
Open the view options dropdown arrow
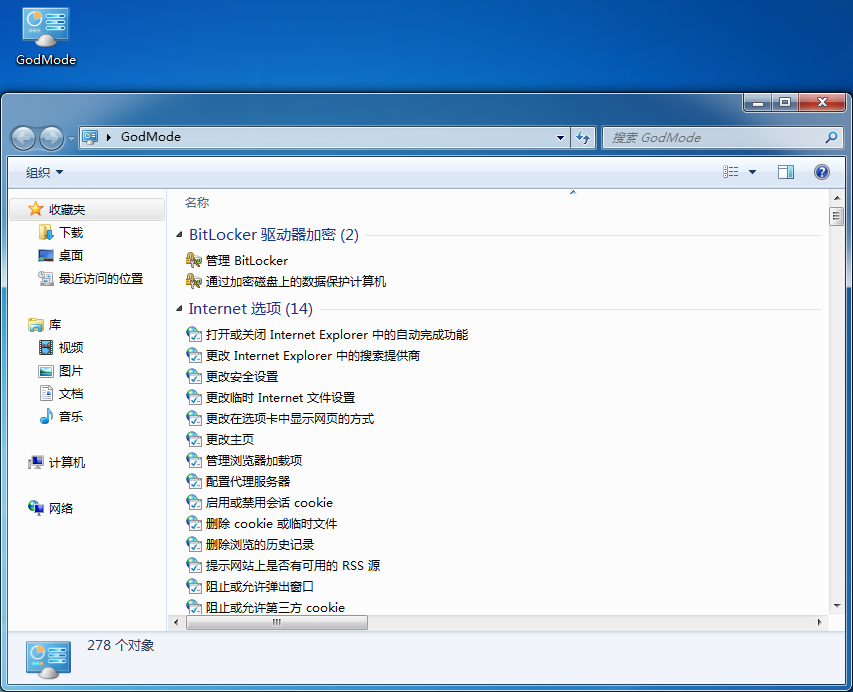(752, 172)
